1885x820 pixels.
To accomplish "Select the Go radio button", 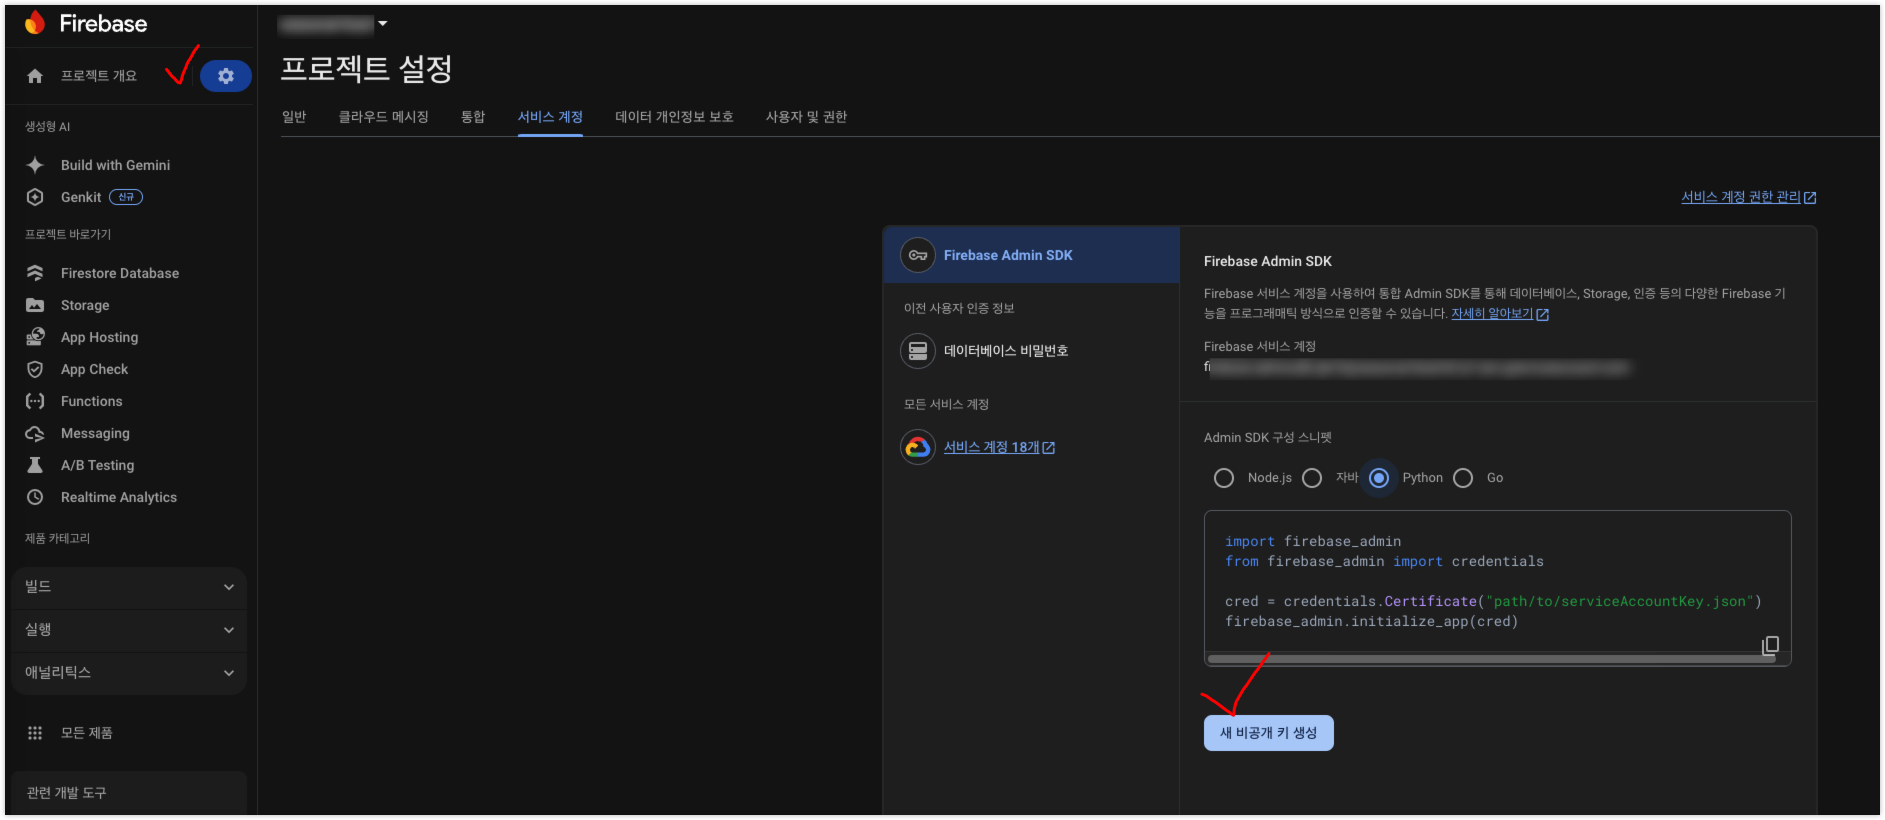I will click(1463, 478).
